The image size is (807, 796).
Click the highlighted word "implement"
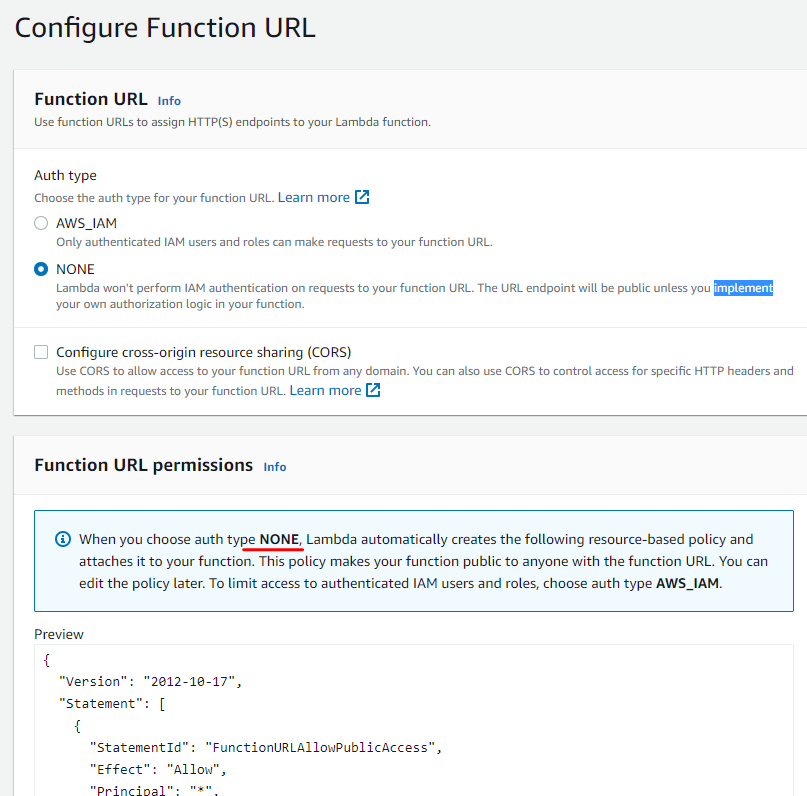point(743,288)
